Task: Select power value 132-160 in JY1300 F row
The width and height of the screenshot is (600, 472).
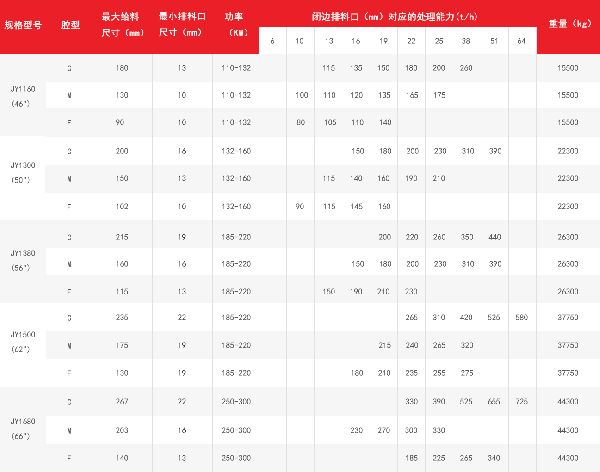Action: [236, 206]
